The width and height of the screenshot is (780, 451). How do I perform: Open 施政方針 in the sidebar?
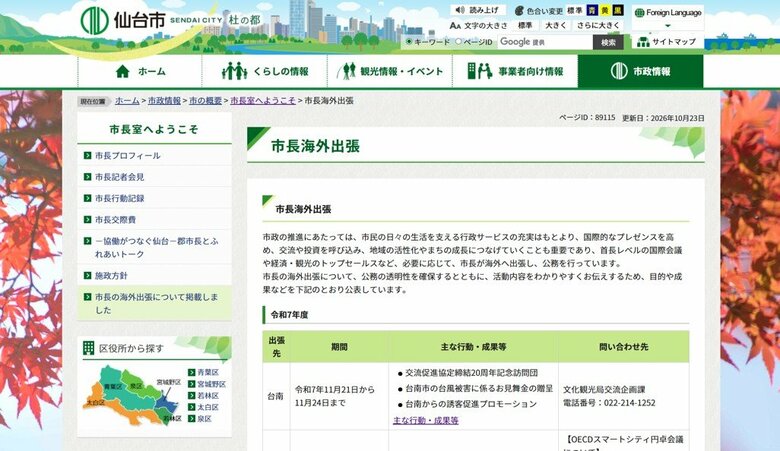(111, 275)
